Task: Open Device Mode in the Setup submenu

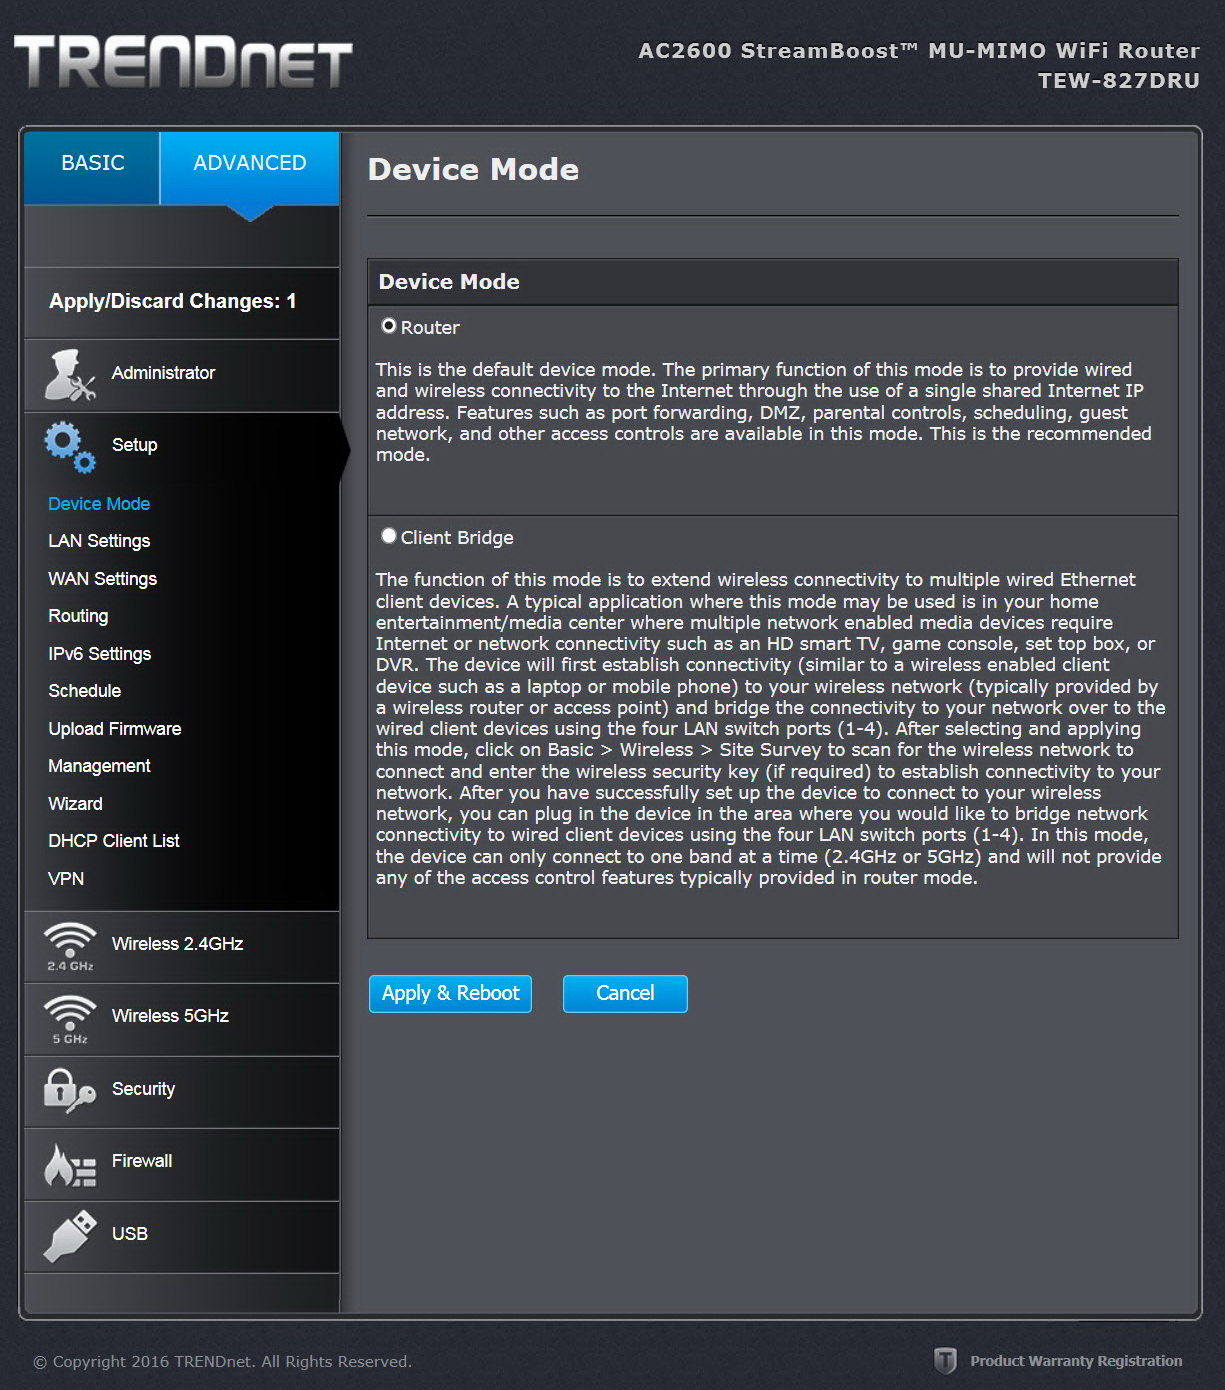Action: [99, 504]
